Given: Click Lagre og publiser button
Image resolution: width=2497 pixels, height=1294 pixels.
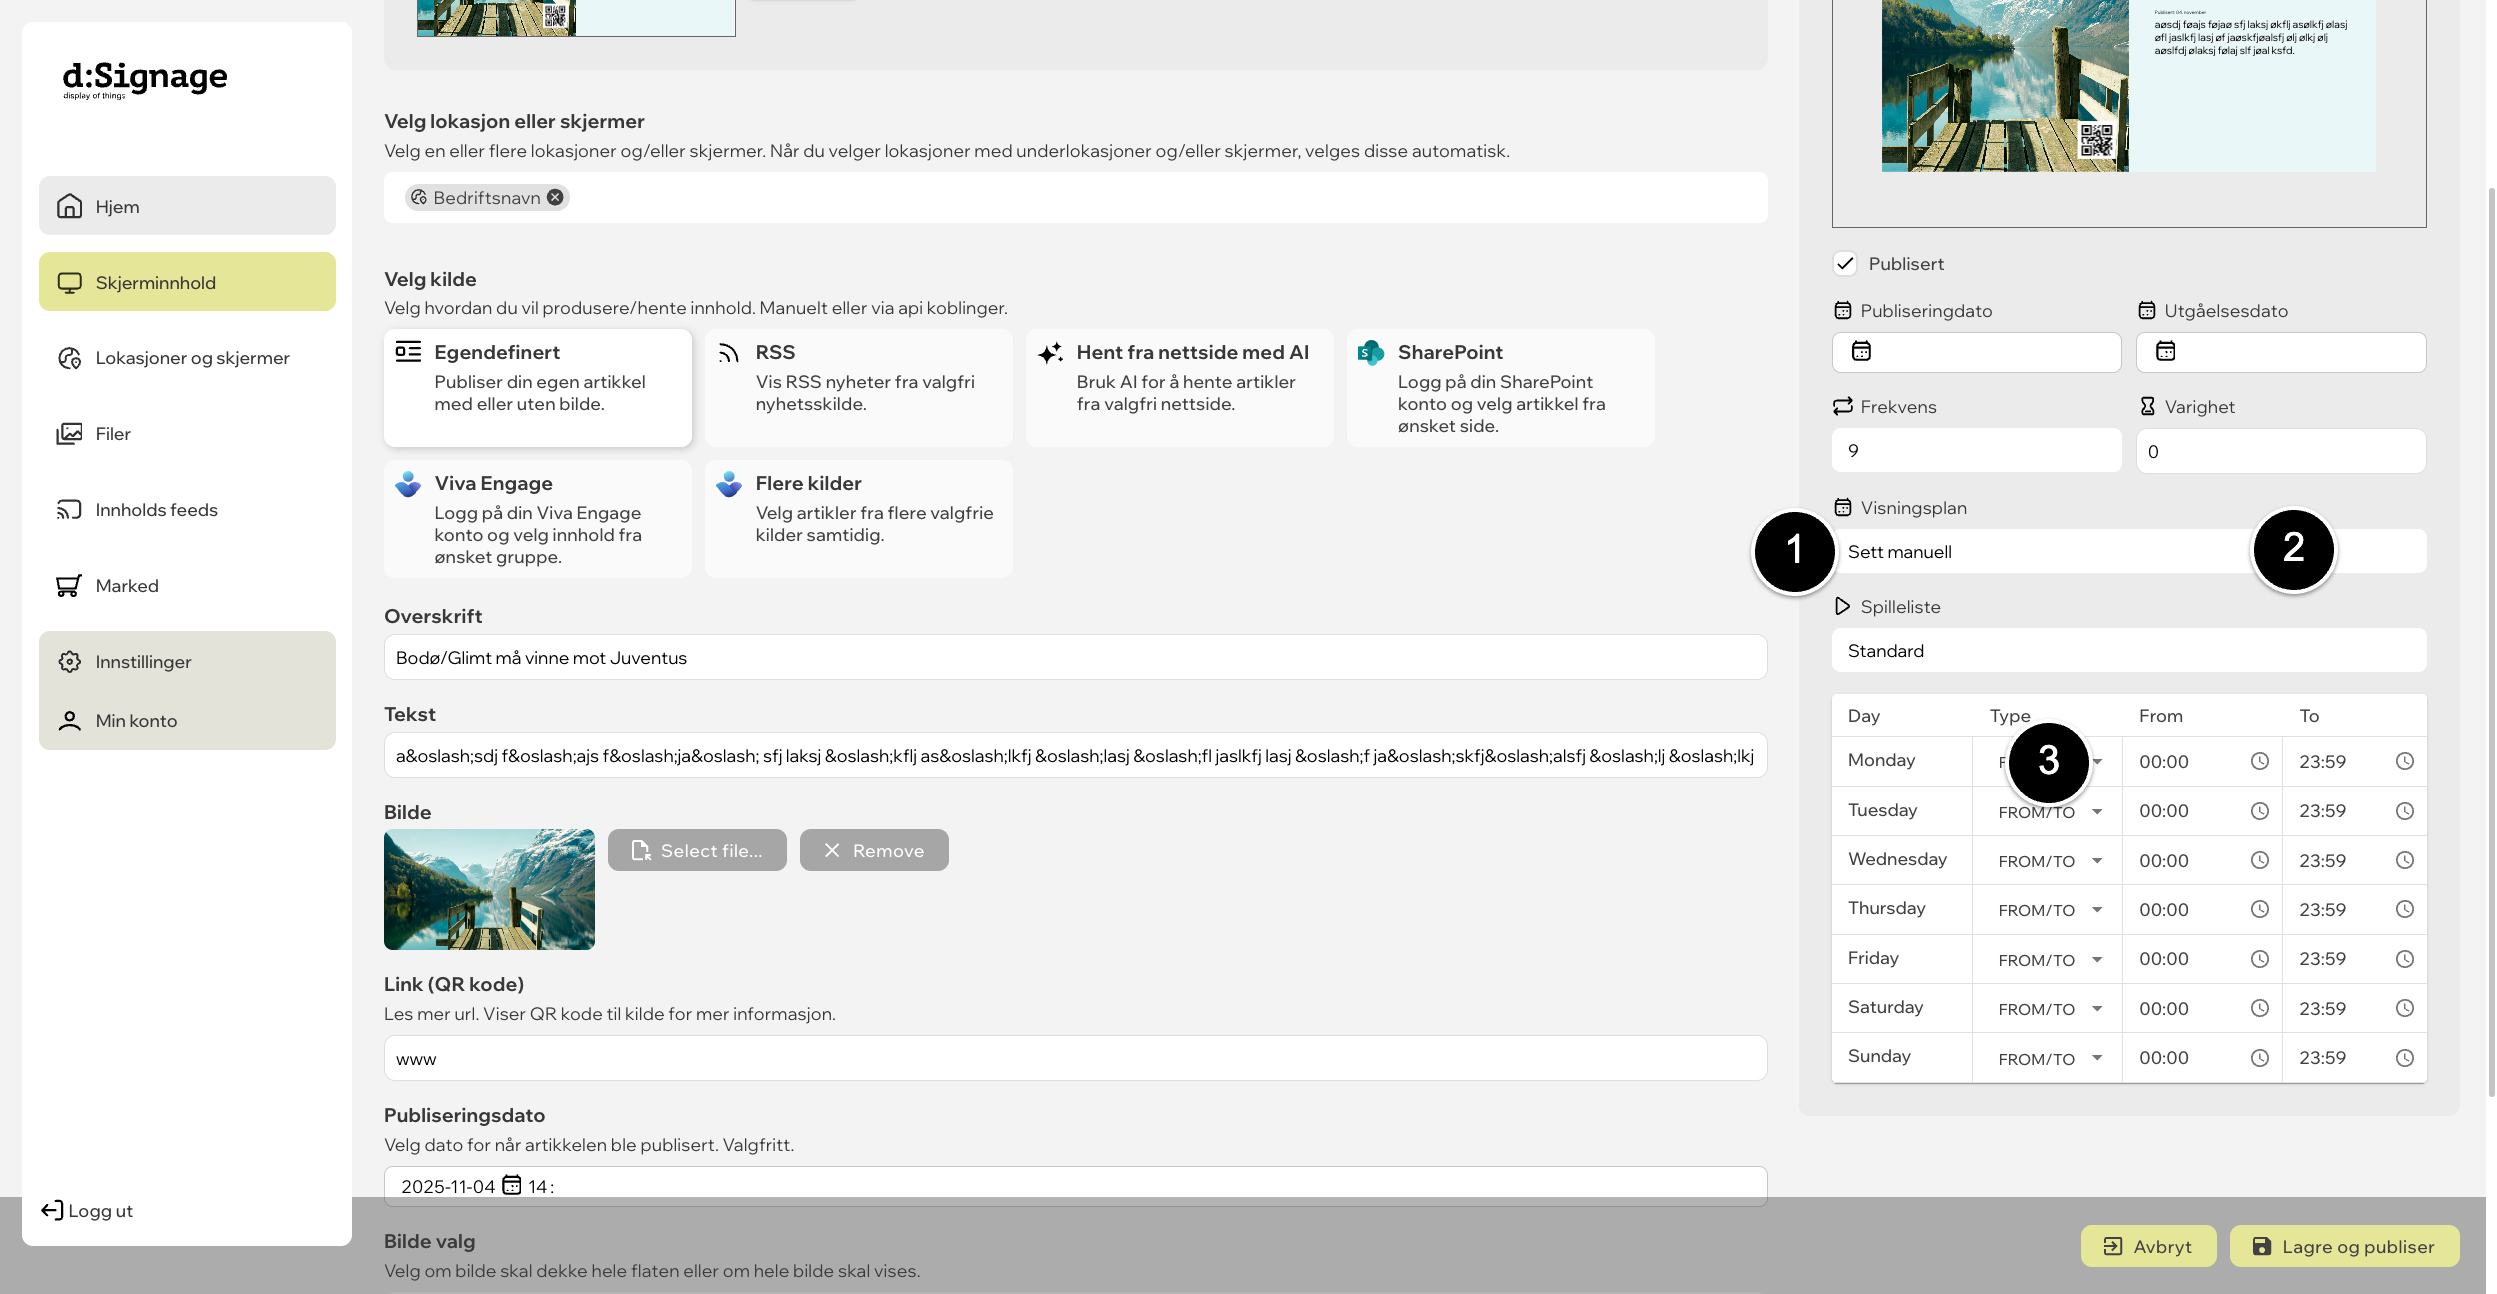Looking at the screenshot, I should (x=2344, y=1246).
